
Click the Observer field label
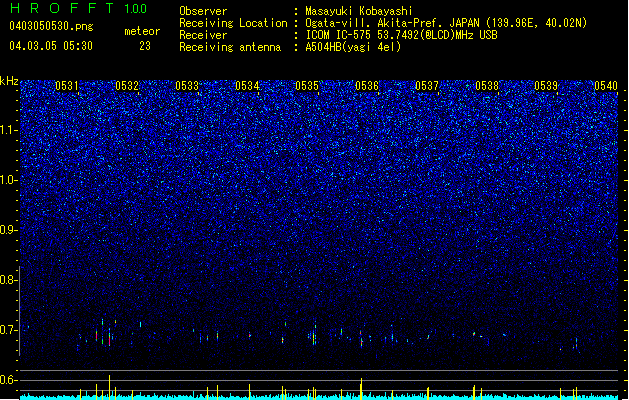[x=203, y=11]
